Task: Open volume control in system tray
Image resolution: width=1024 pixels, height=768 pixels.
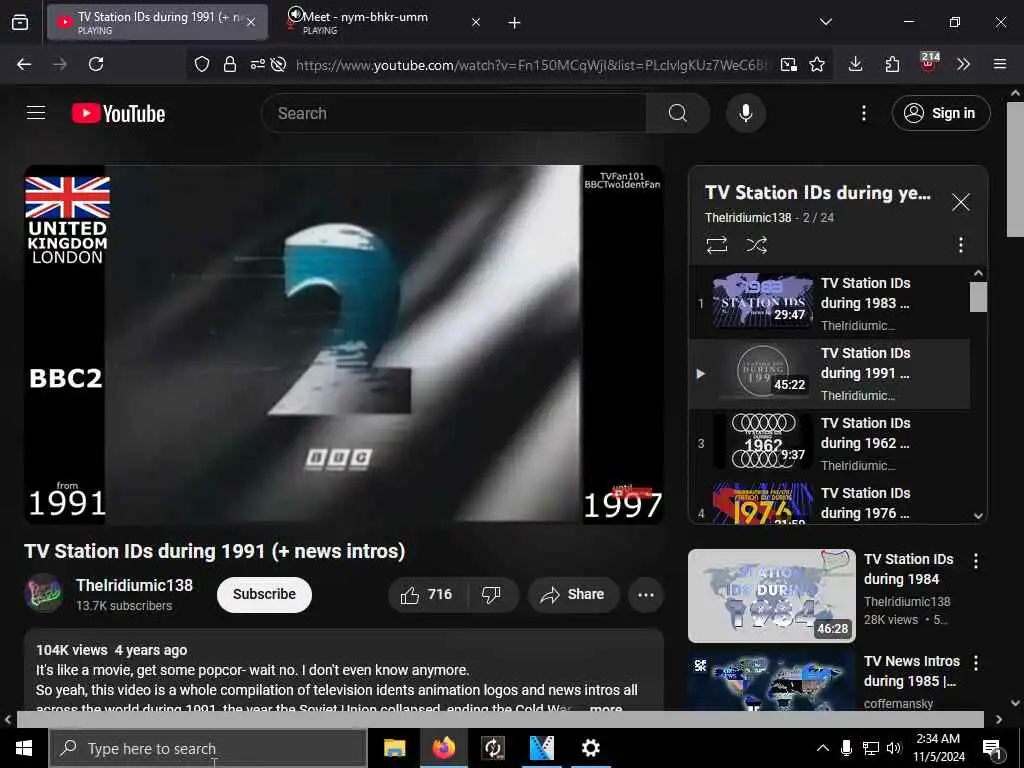Action: tap(894, 748)
